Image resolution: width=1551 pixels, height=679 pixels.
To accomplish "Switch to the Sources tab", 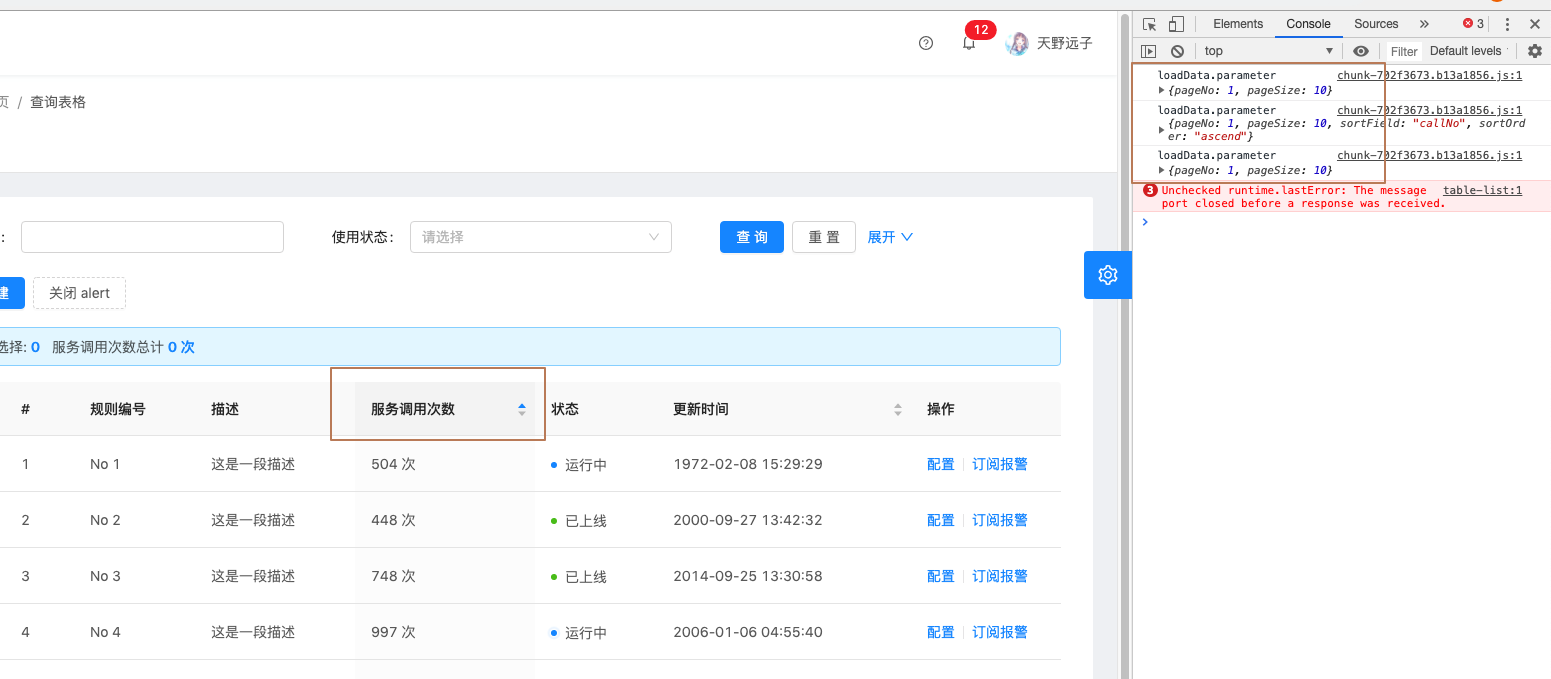I will click(x=1375, y=23).
